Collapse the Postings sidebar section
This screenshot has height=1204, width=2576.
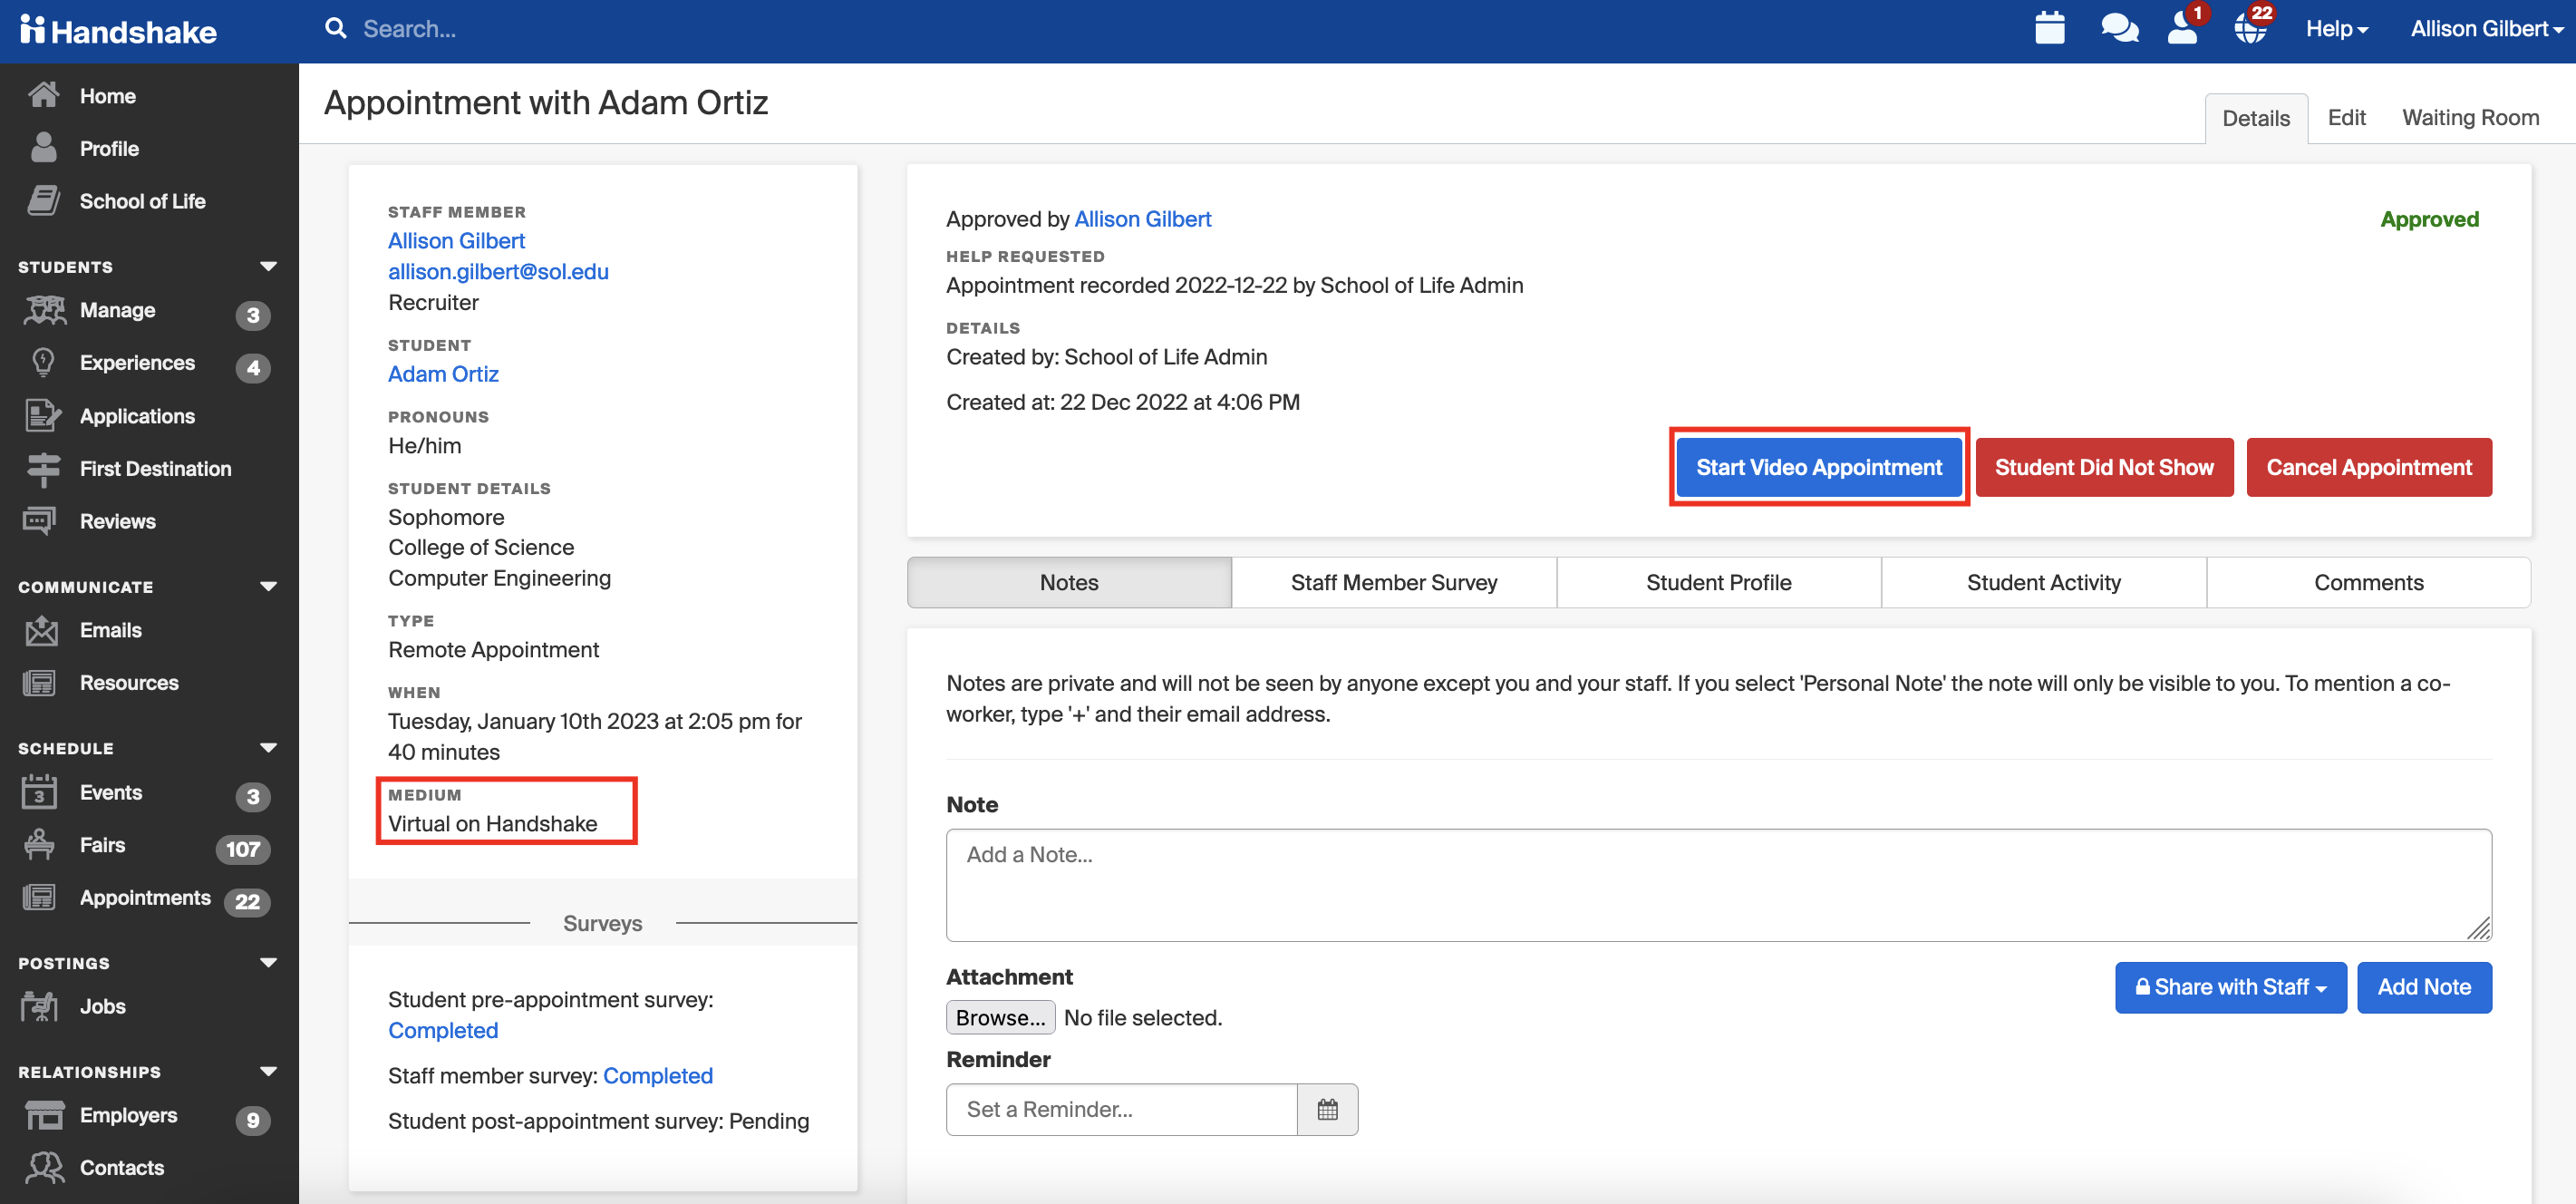[x=267, y=962]
